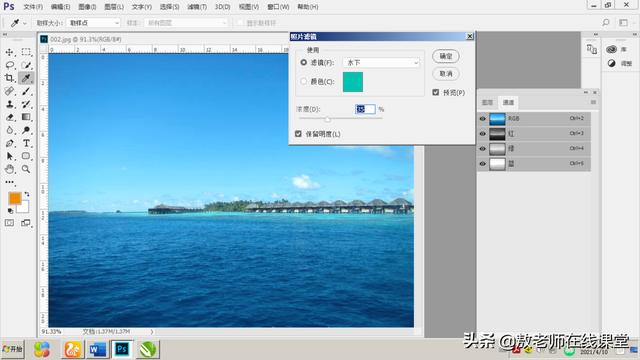Viewport: 640px width, 360px height.
Task: Select the Crop tool
Action: [9, 78]
